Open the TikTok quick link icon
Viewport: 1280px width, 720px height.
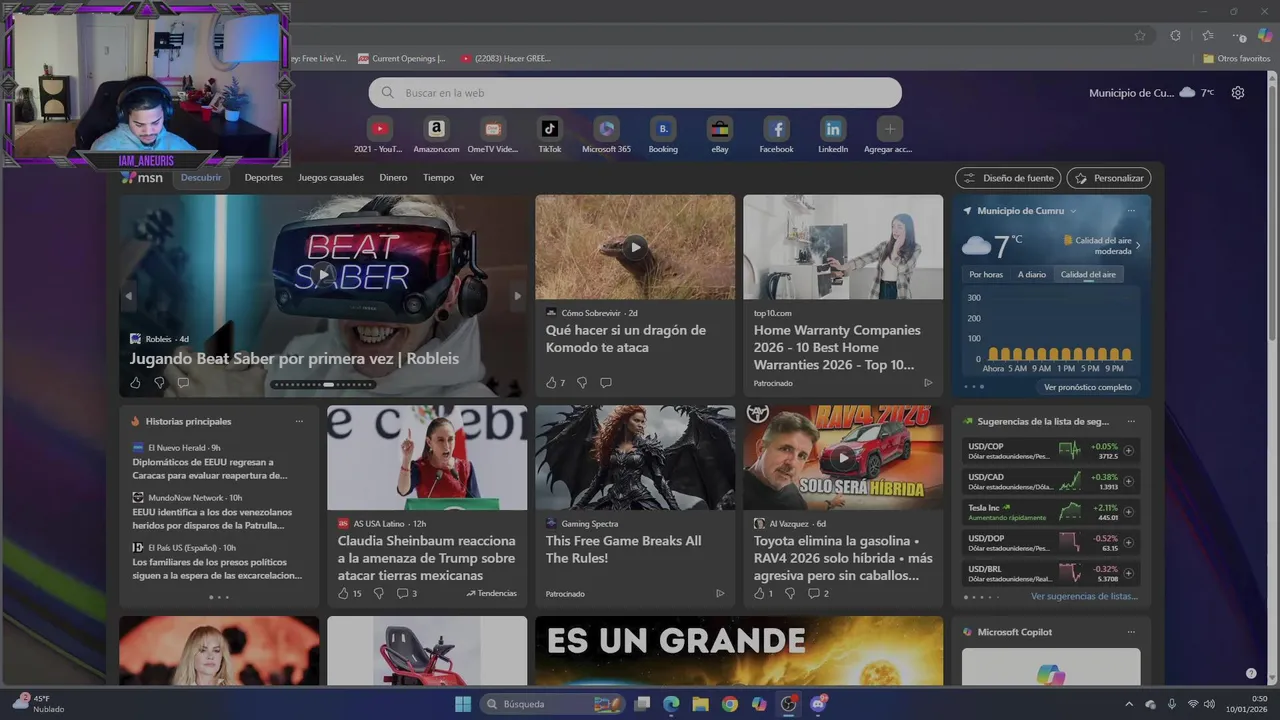549,129
